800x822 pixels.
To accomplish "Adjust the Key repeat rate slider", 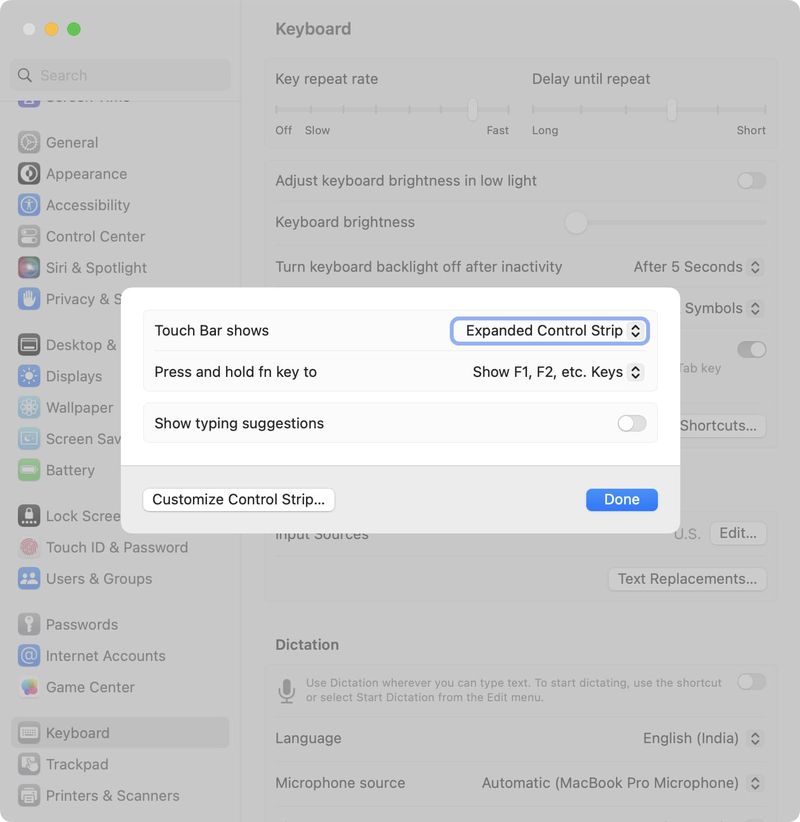I will [392, 110].
